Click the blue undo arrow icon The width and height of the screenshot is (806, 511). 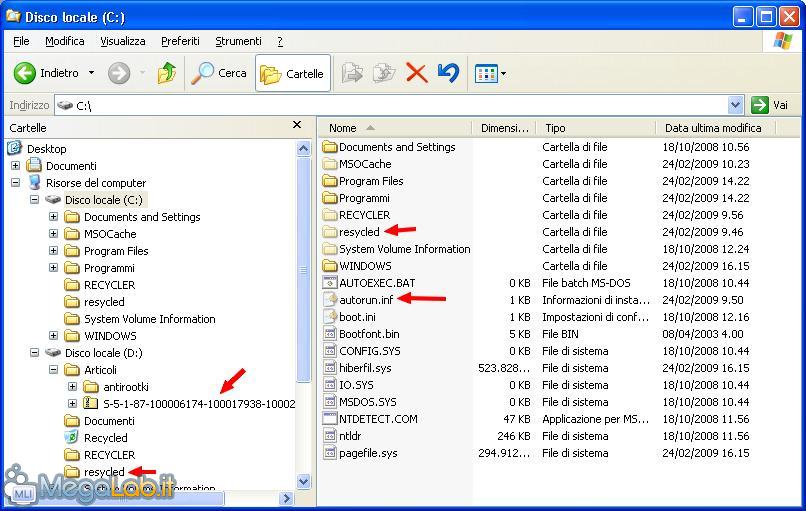coord(448,73)
